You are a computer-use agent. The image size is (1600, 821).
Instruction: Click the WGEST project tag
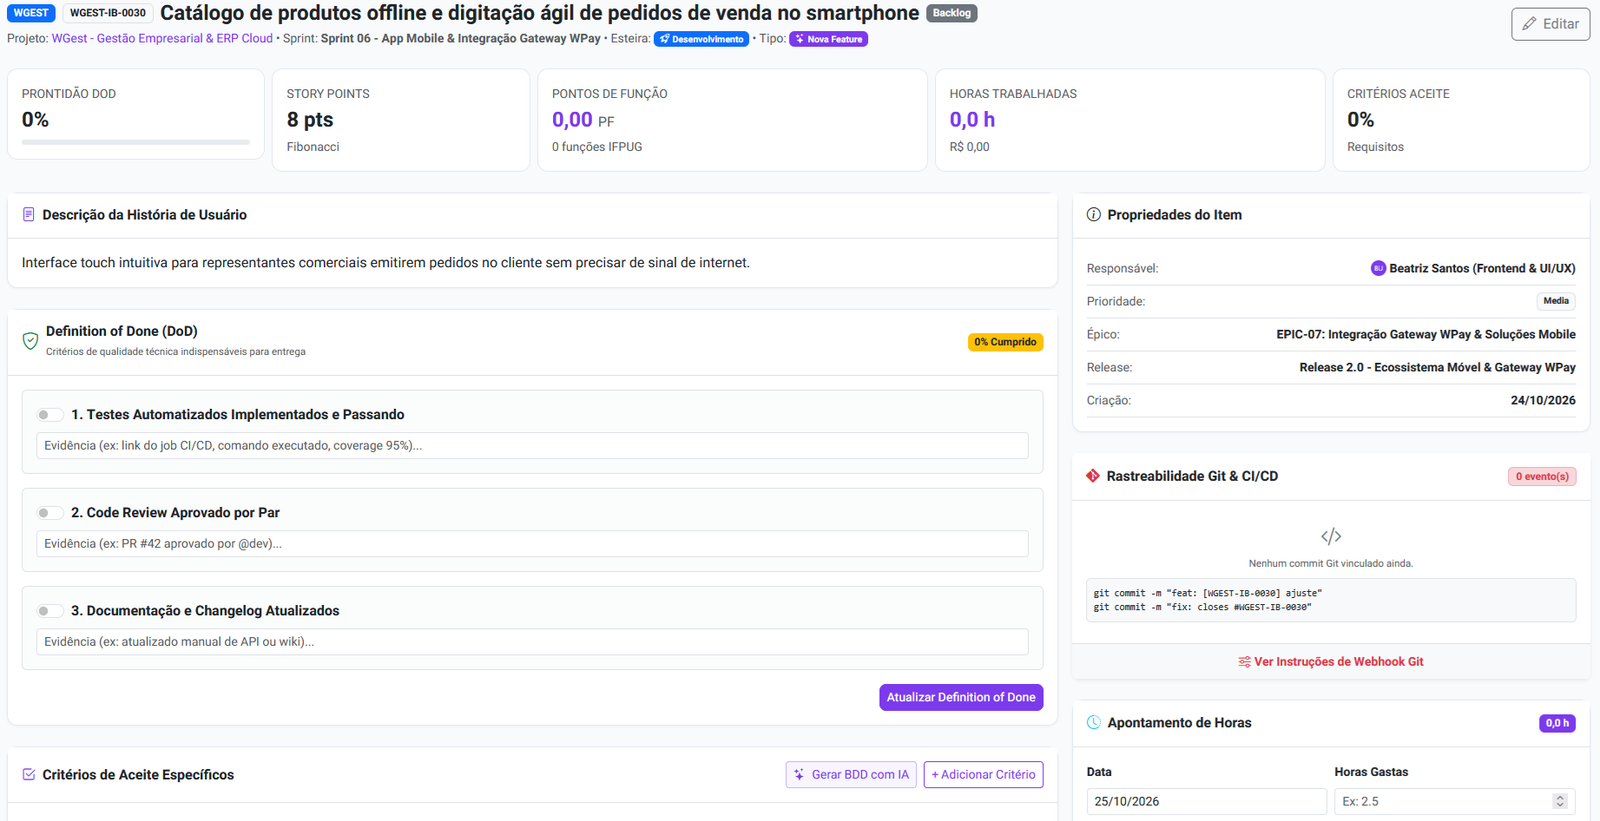(31, 13)
